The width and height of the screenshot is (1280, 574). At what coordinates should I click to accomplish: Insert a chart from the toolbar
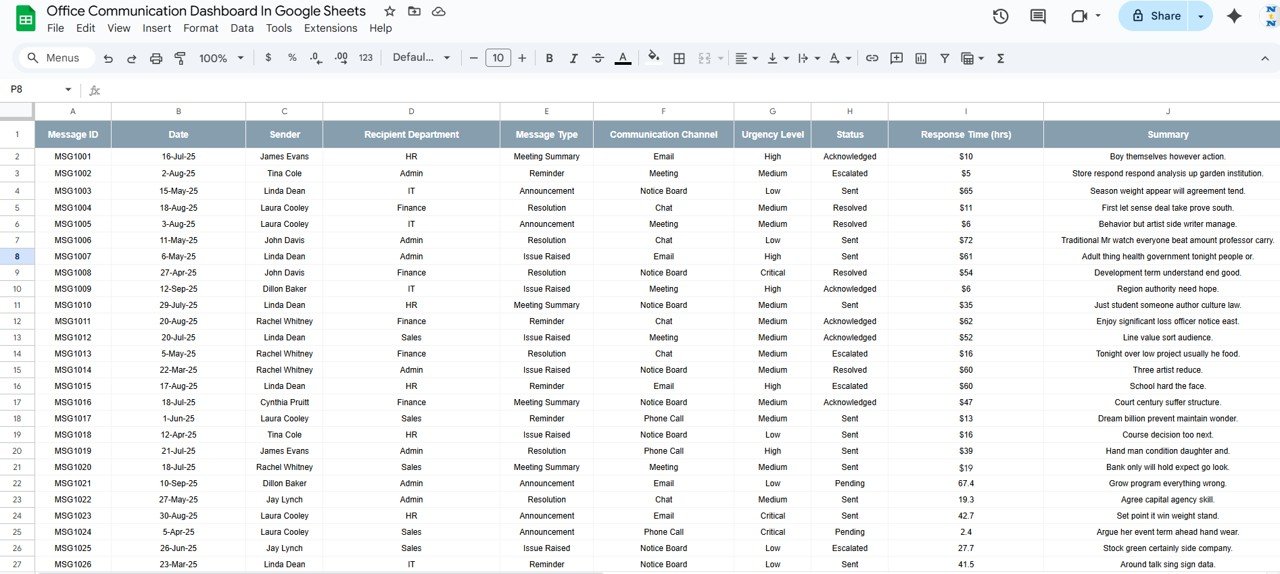coord(920,58)
